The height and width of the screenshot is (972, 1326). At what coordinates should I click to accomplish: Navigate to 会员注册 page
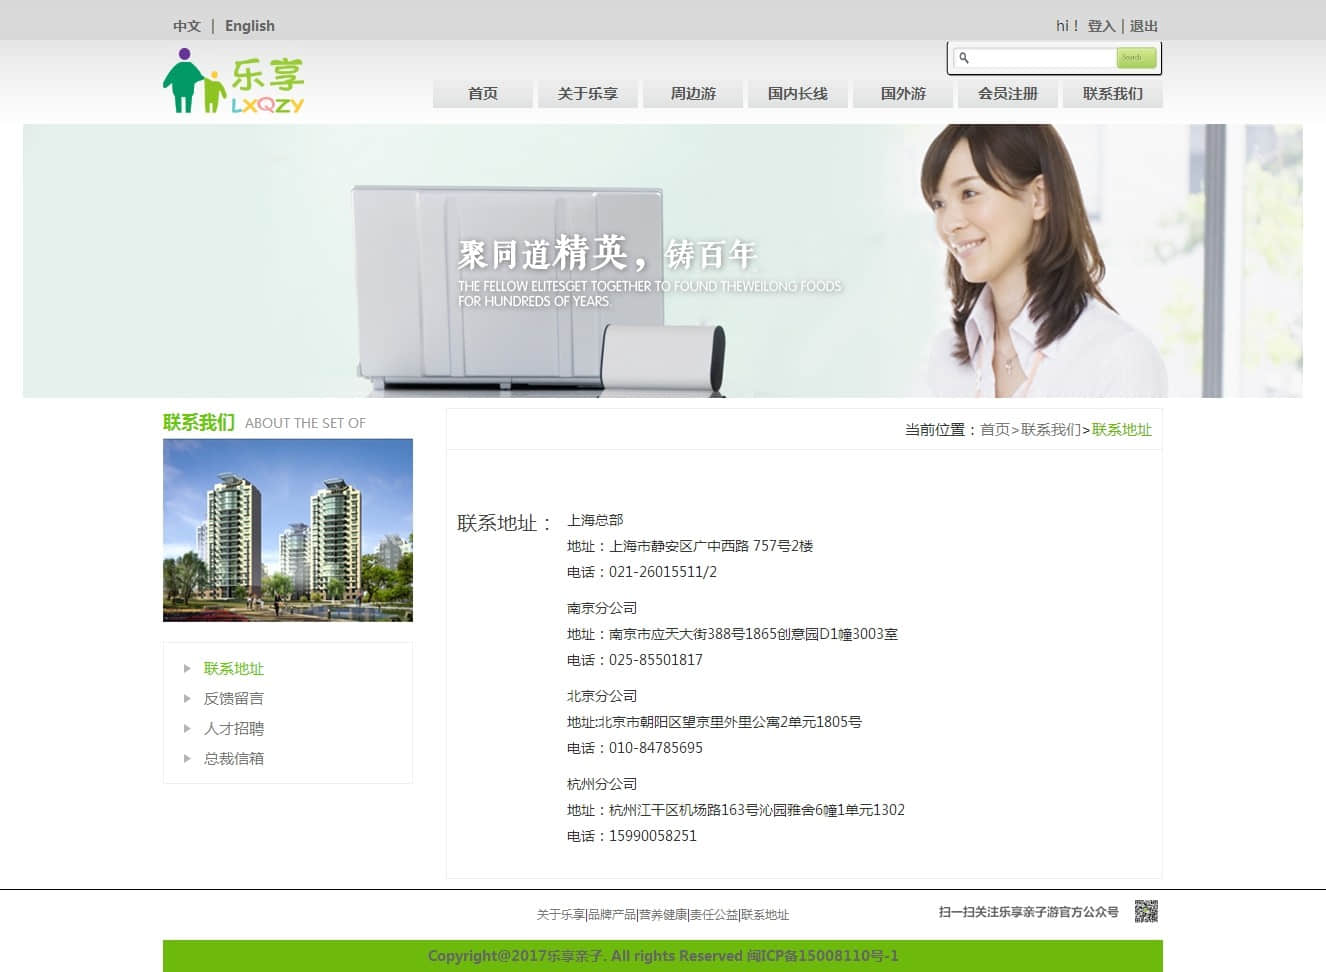pos(1008,94)
